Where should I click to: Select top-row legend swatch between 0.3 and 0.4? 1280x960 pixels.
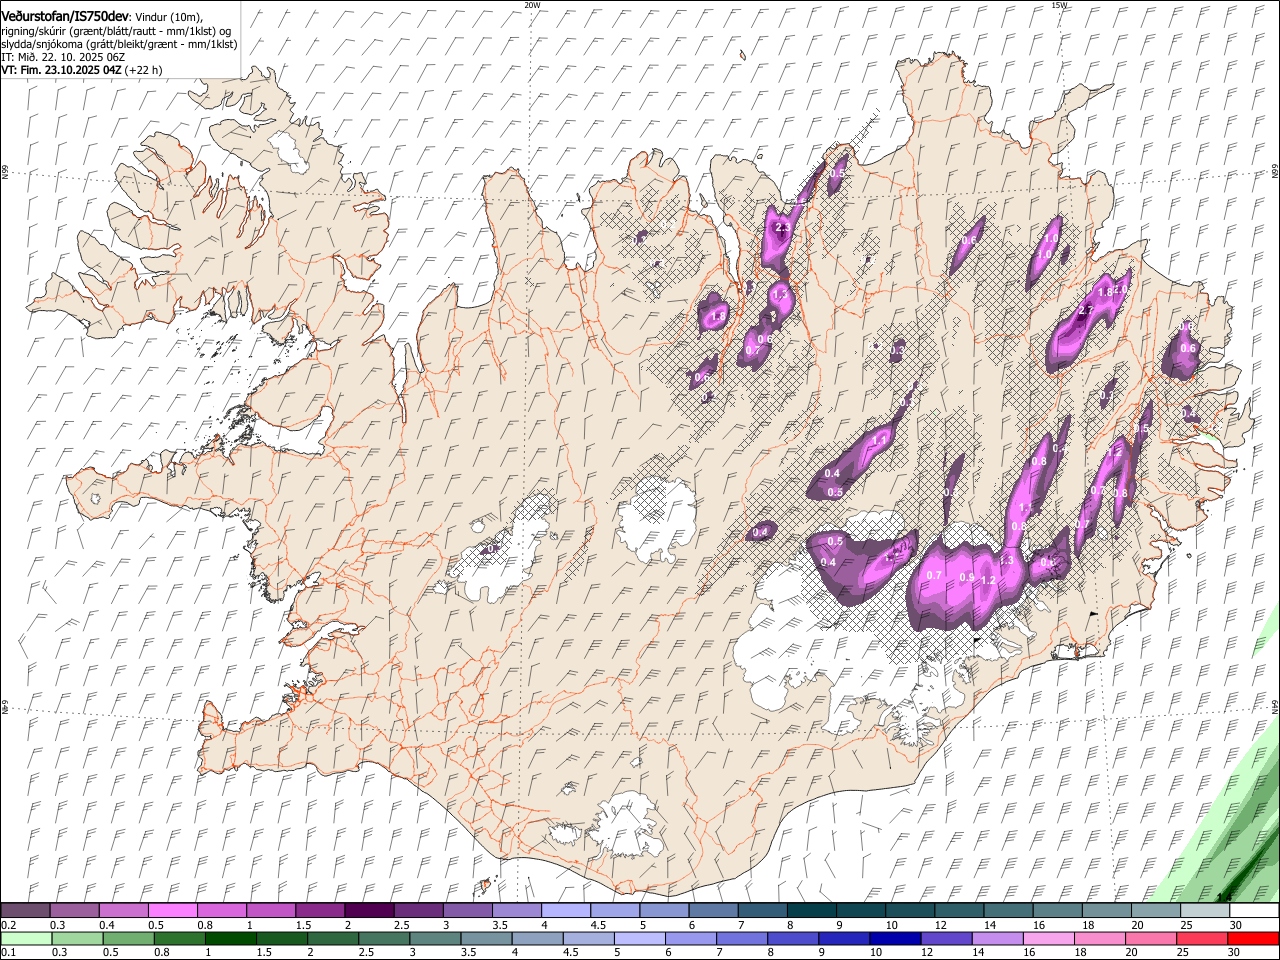click(x=74, y=911)
